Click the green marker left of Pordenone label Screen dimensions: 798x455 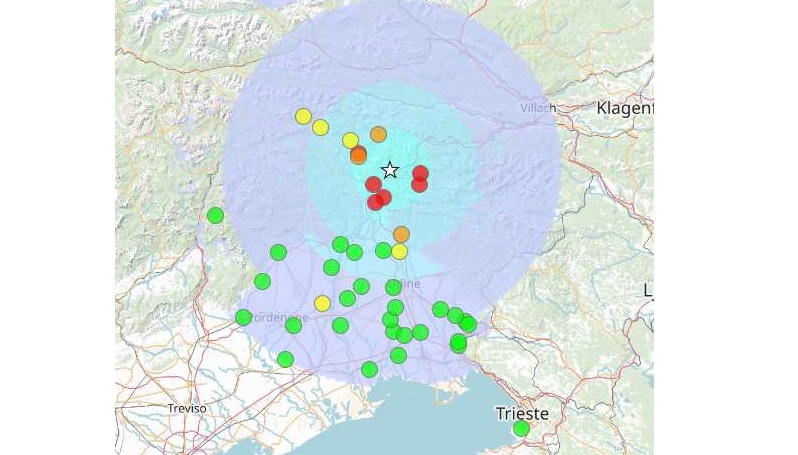(x=243, y=317)
